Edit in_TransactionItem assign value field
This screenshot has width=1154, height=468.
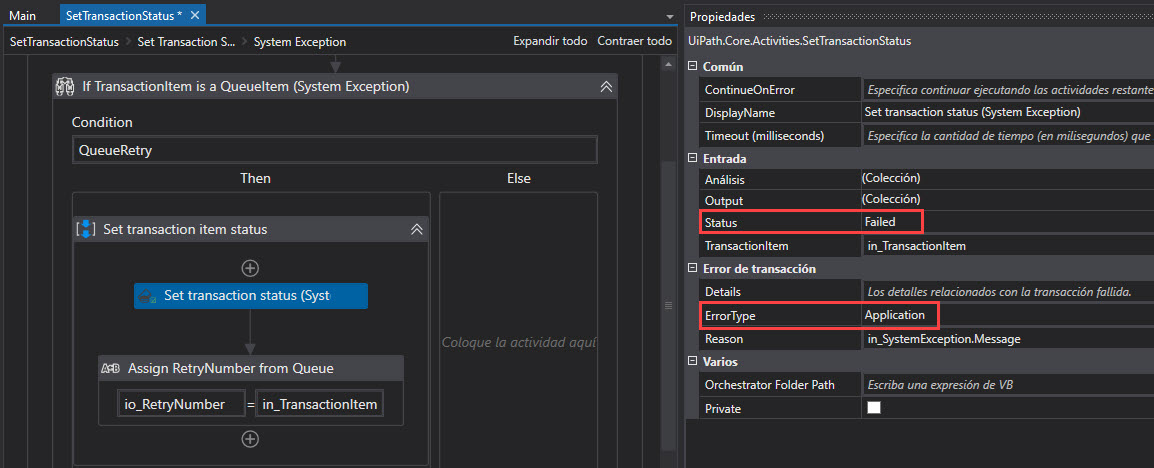tap(319, 404)
